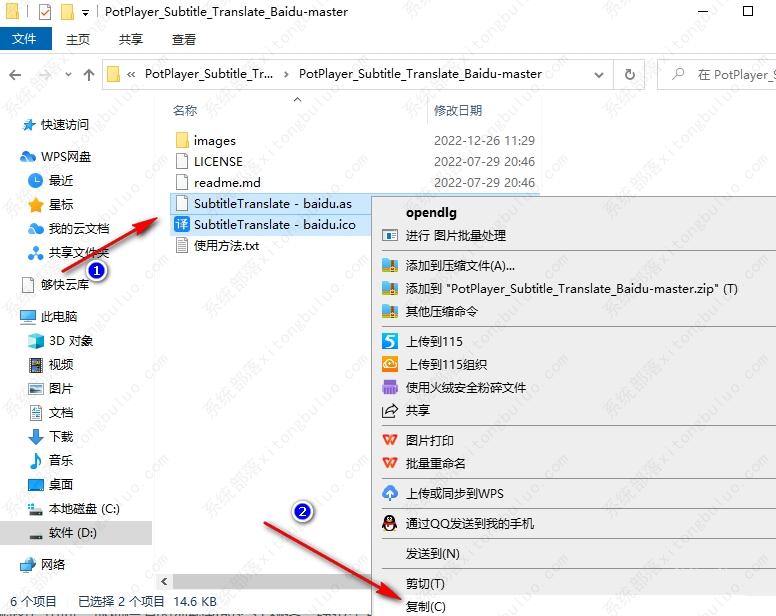
Task: Choose 共享 in the context menu
Action: pyautogui.click(x=418, y=410)
